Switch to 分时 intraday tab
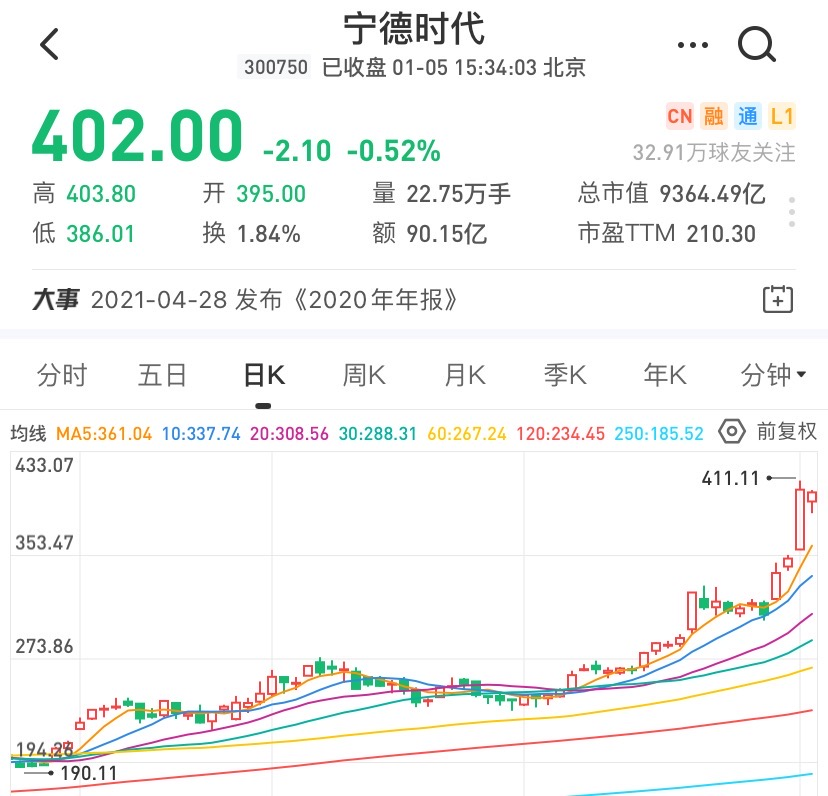Viewport: 828px width, 796px height. [x=62, y=375]
